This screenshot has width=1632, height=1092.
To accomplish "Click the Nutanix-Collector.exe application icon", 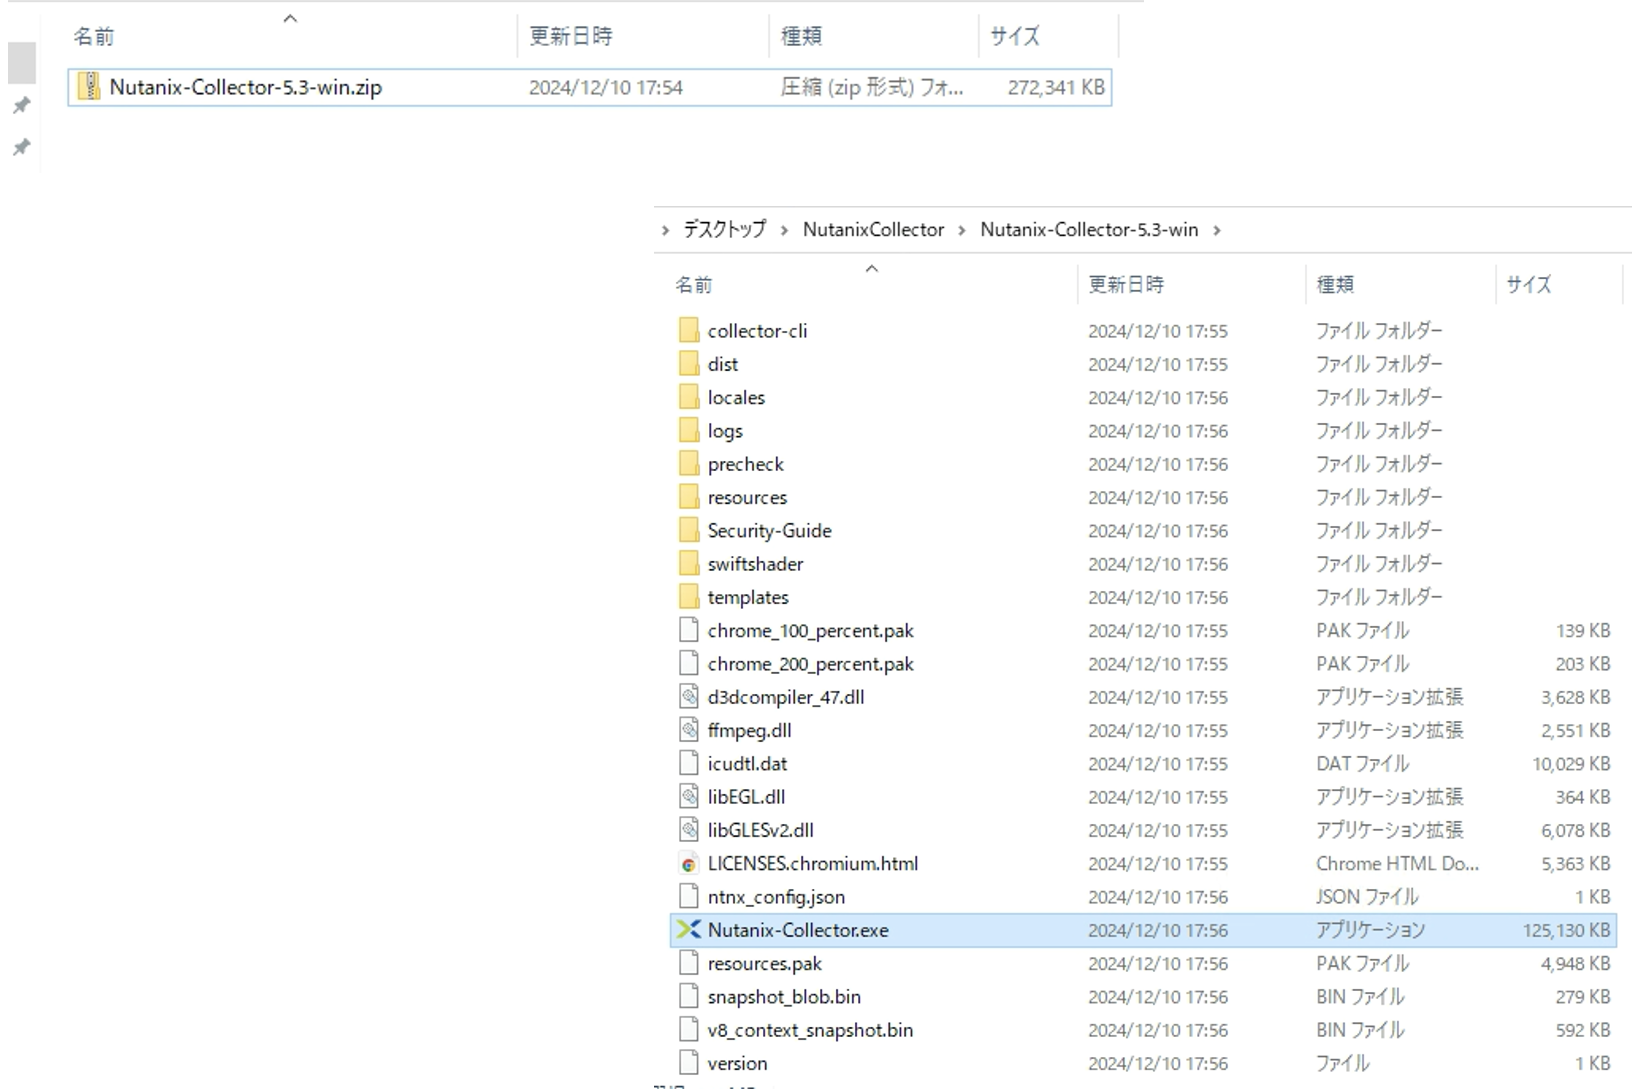I will [689, 930].
